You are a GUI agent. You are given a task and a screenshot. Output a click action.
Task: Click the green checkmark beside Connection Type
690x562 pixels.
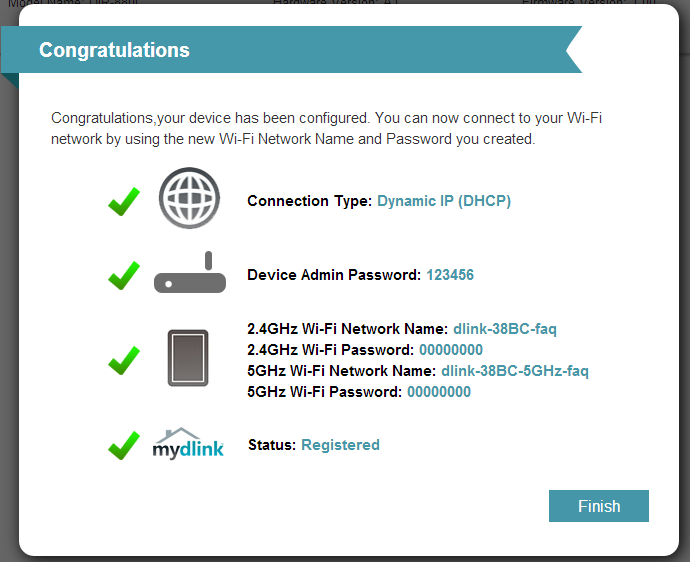coord(123,201)
